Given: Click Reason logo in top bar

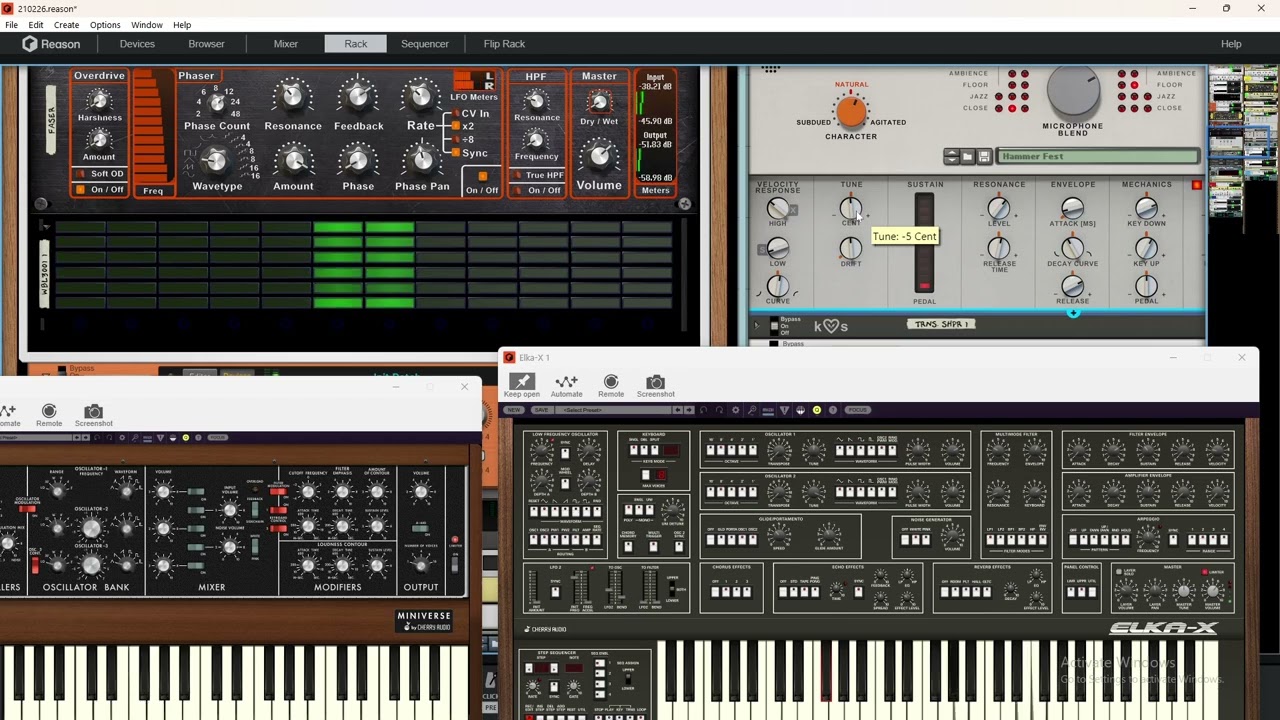Looking at the screenshot, I should pyautogui.click(x=51, y=44).
